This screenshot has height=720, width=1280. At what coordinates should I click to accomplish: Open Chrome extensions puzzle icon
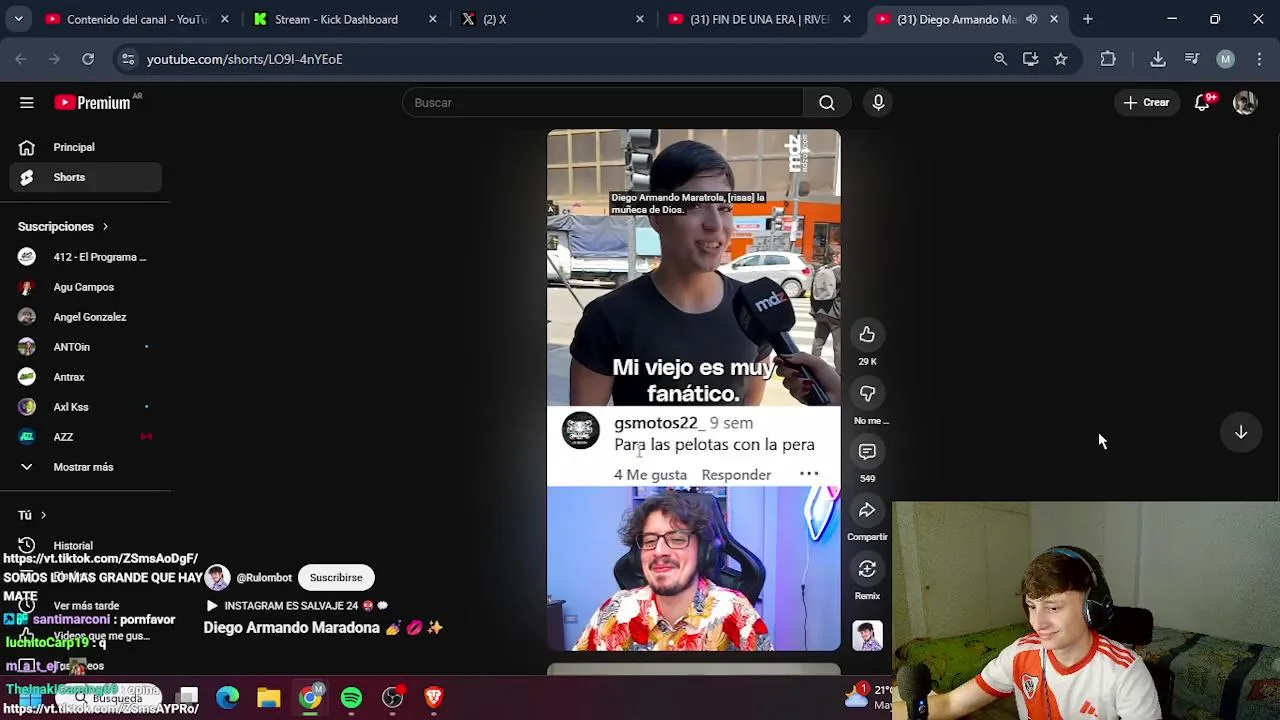click(x=1108, y=59)
